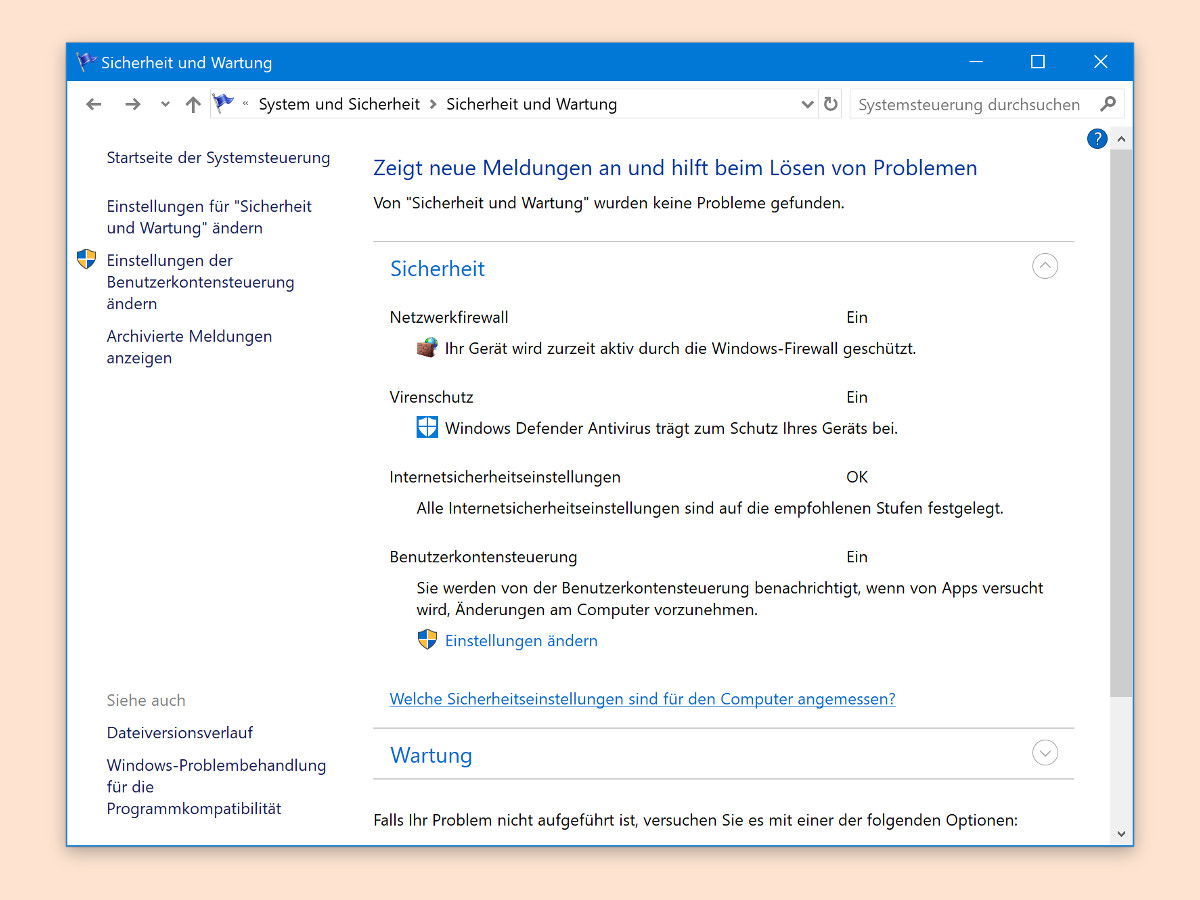This screenshot has width=1200, height=900.
Task: Click the scrollbar down arrow
Action: pyautogui.click(x=1121, y=834)
